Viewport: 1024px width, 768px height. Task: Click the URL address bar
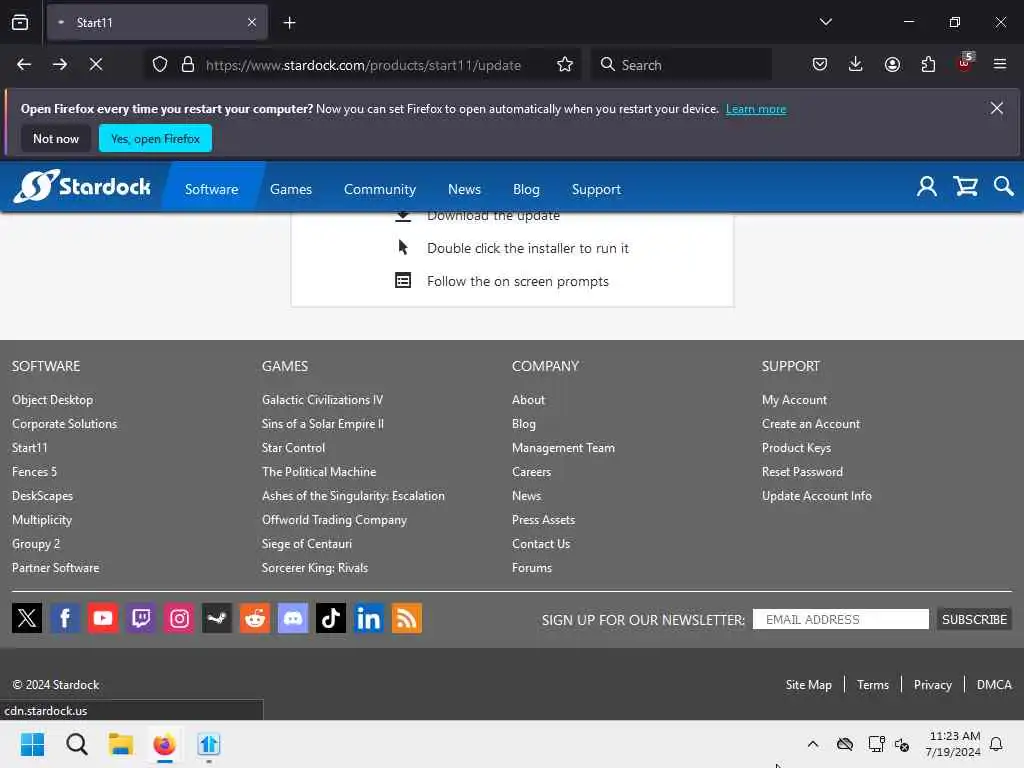[x=363, y=65]
